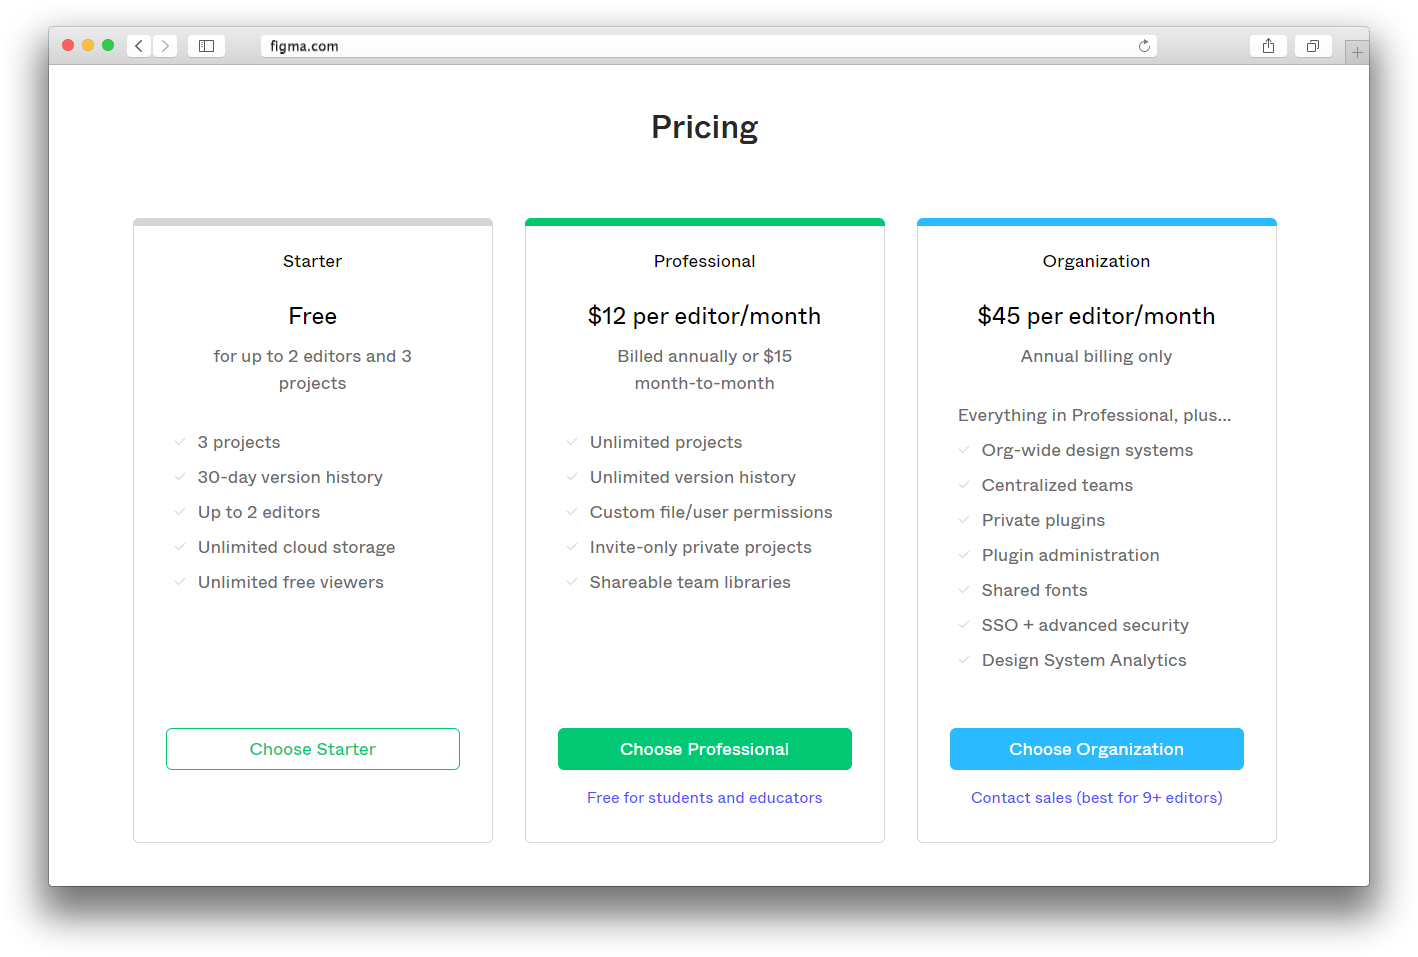Choose the Starter plan
Screen dimensions: 1418x957
pos(313,749)
